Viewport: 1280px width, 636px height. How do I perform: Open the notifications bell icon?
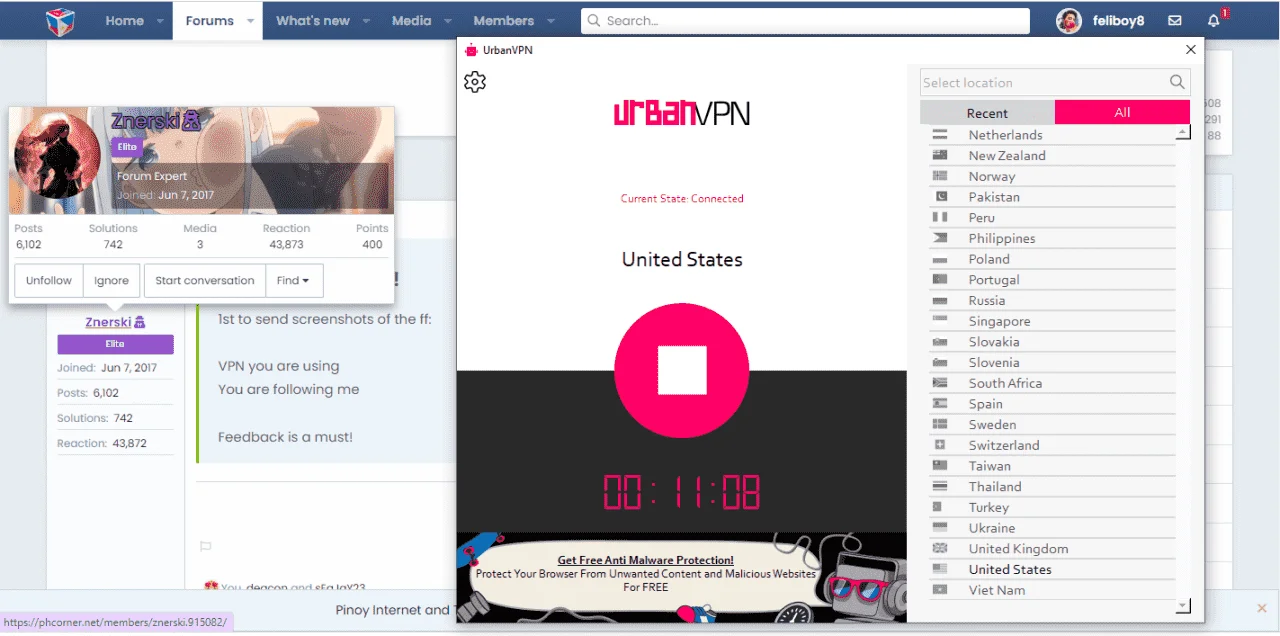pos(1214,20)
